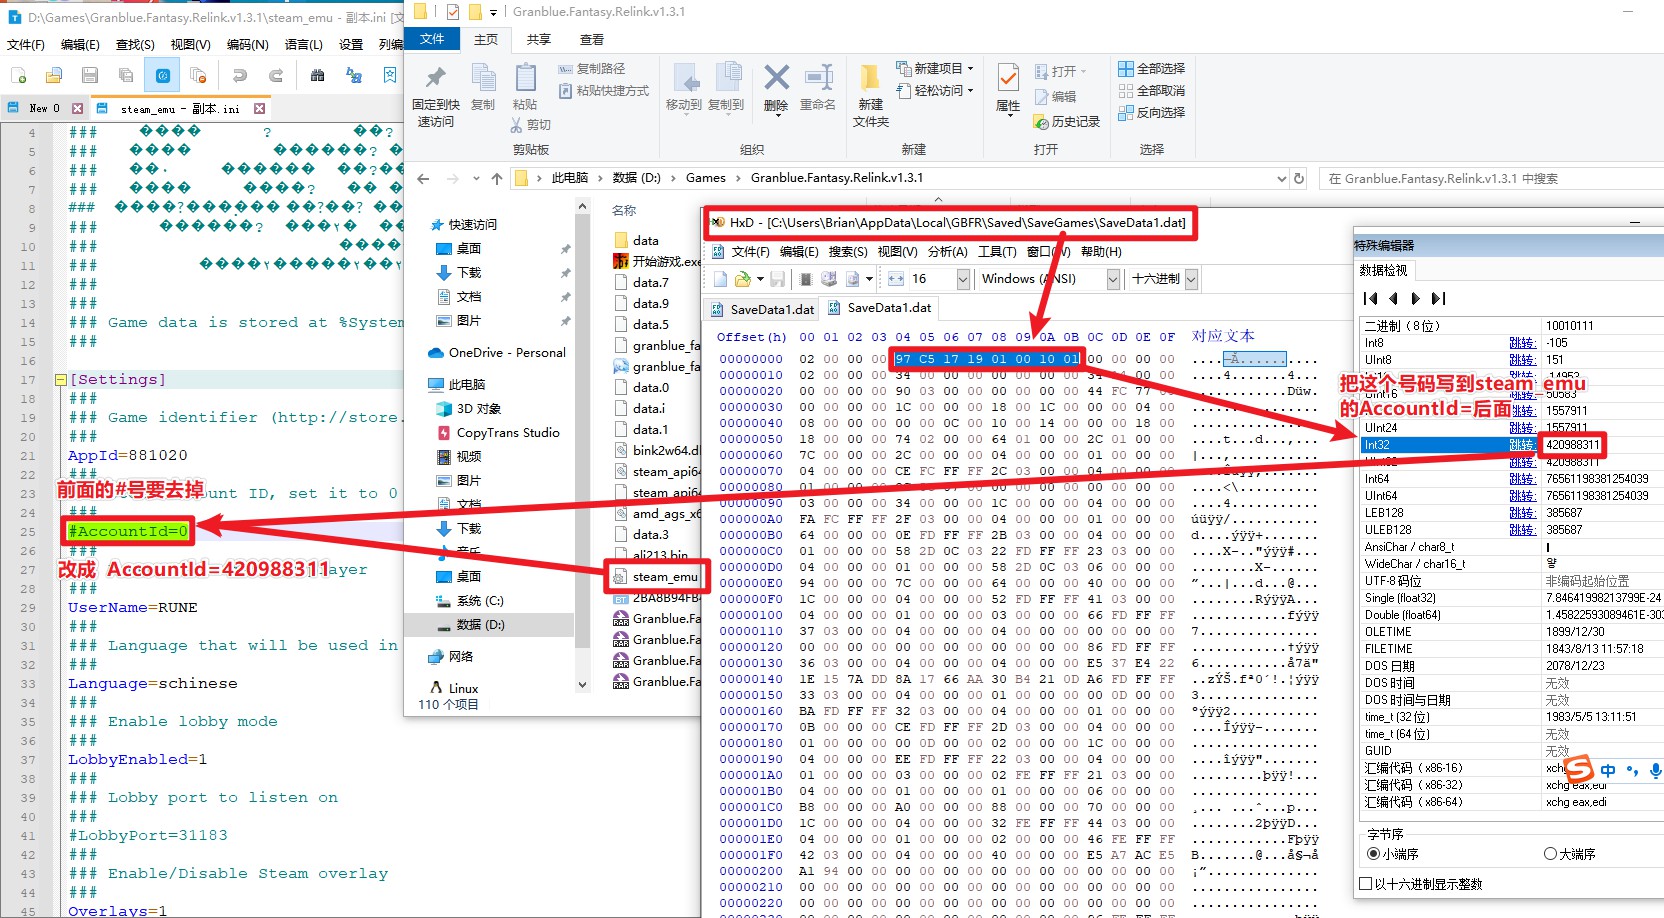This screenshot has height=918, width=1664.
Task: Click Replace icon in Notepad toolbar
Action: 354,75
